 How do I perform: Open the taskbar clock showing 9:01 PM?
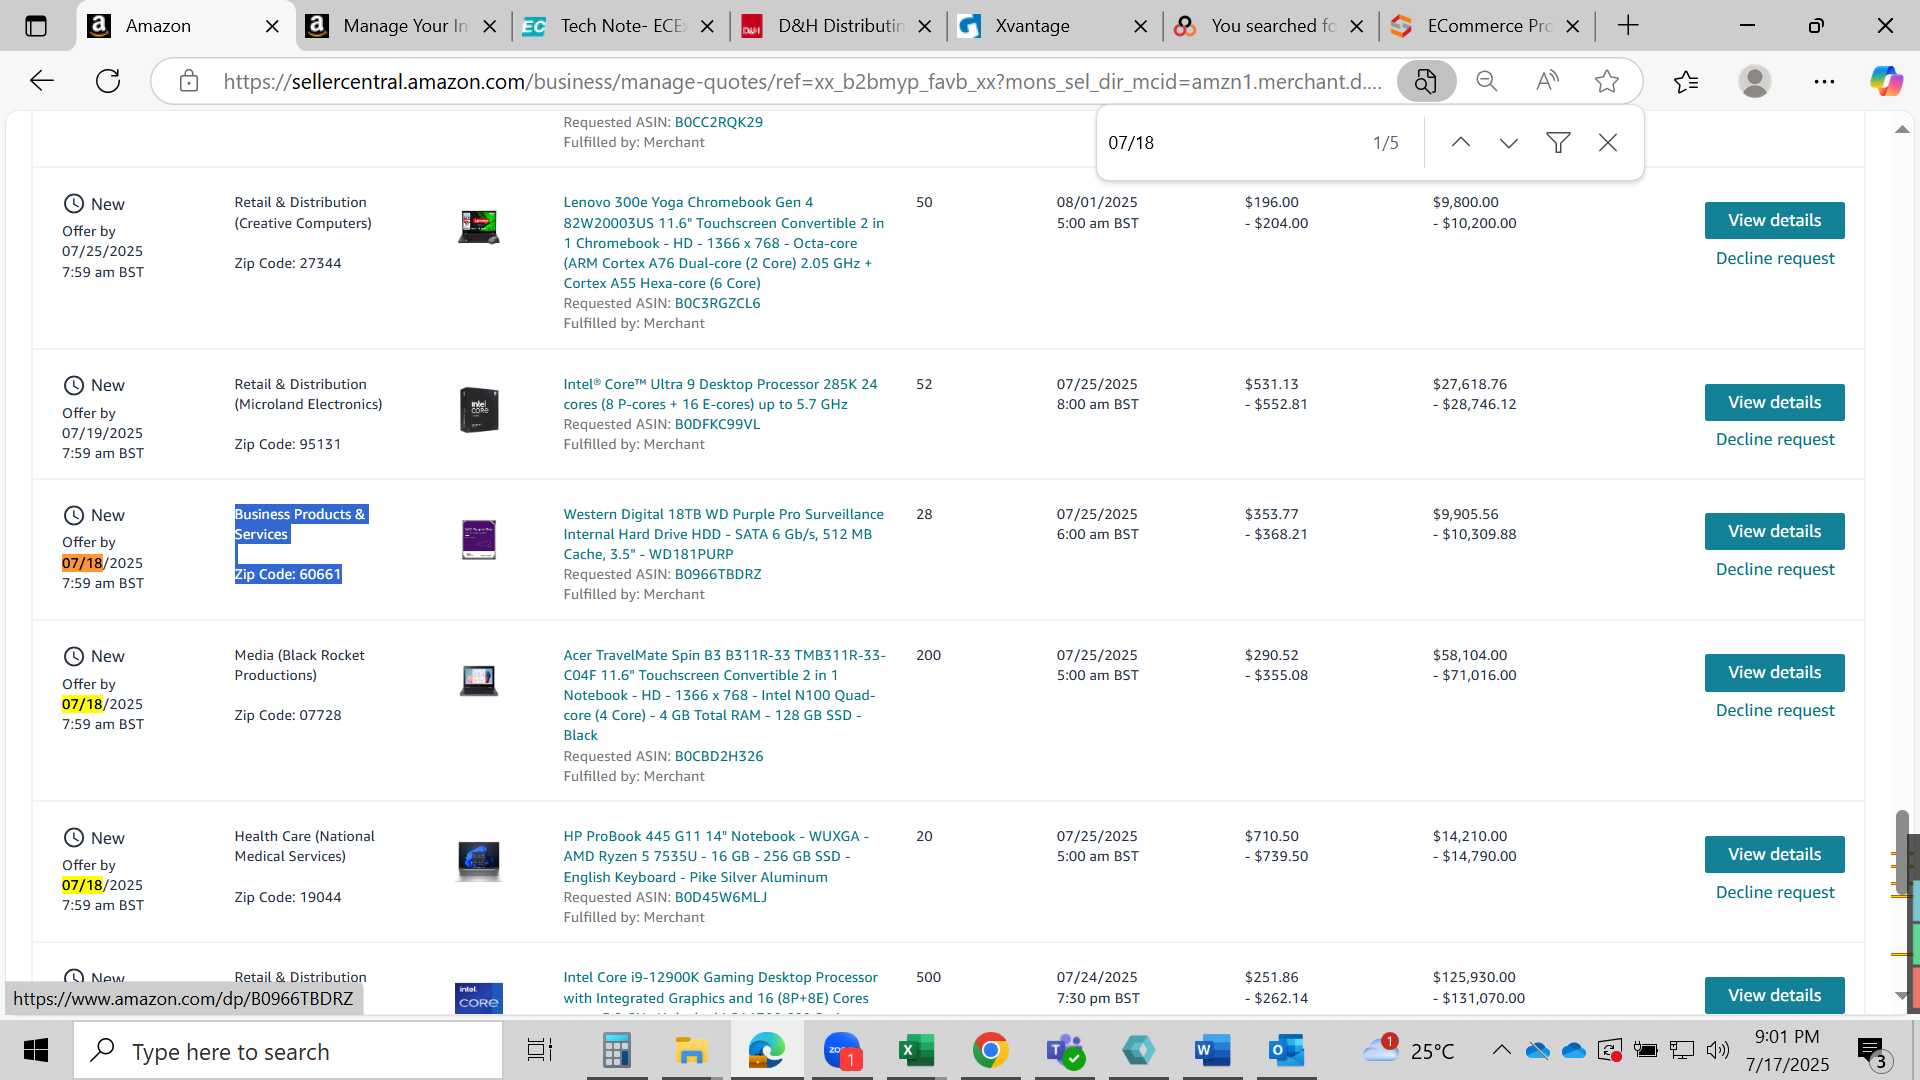pyautogui.click(x=1787, y=1050)
